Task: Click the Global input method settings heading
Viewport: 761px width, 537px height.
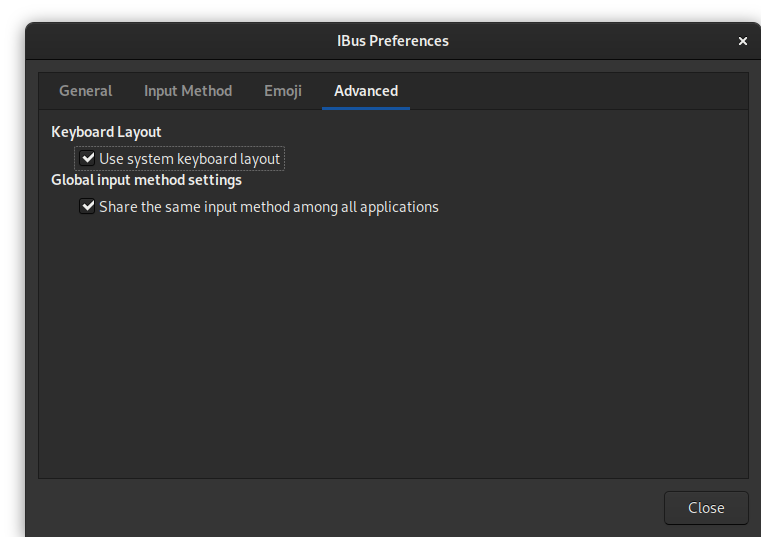Action: [146, 181]
